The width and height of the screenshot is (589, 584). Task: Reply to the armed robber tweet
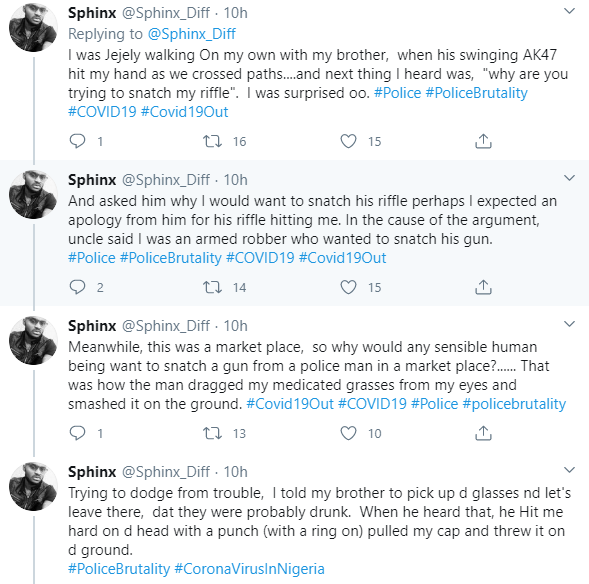pyautogui.click(x=78, y=287)
